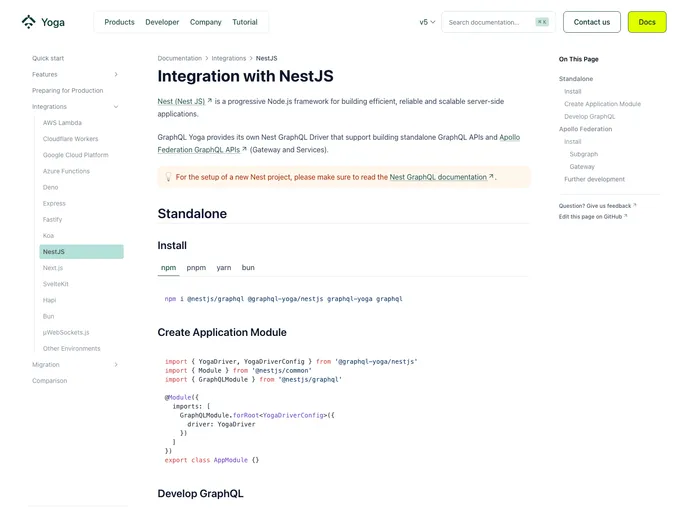Open the Company menu

tap(205, 22)
